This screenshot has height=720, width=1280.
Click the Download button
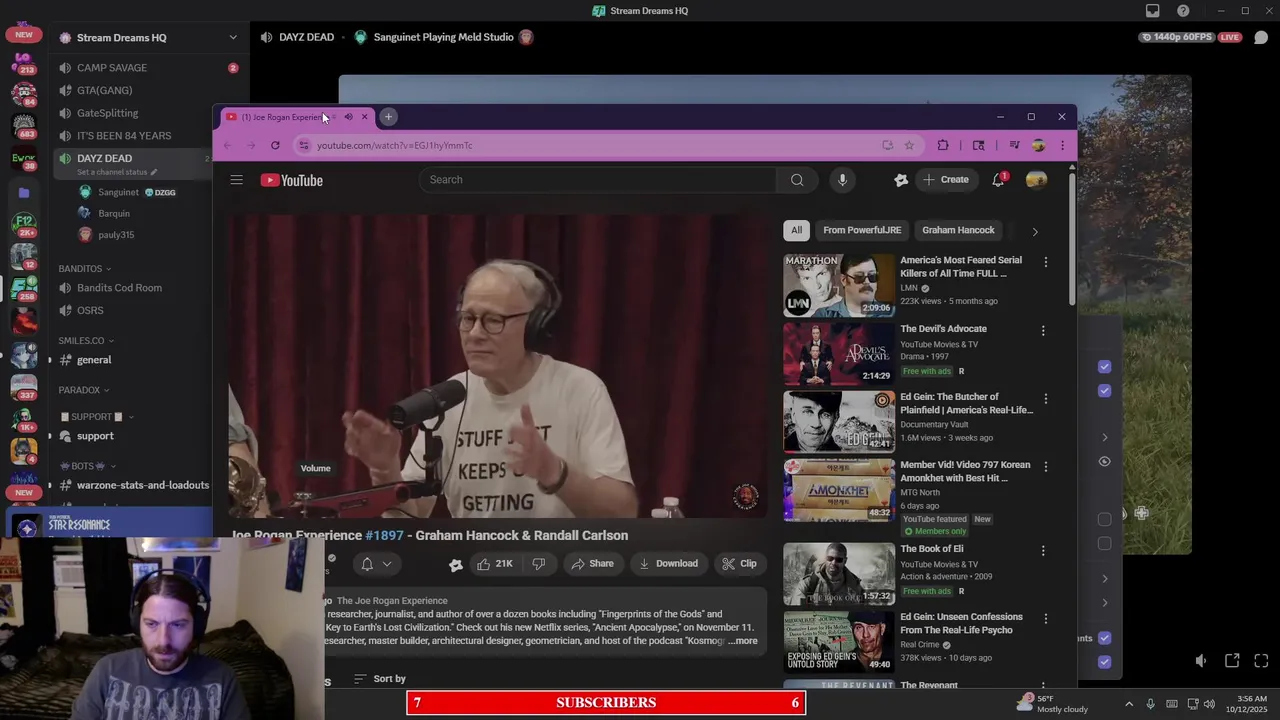[668, 564]
